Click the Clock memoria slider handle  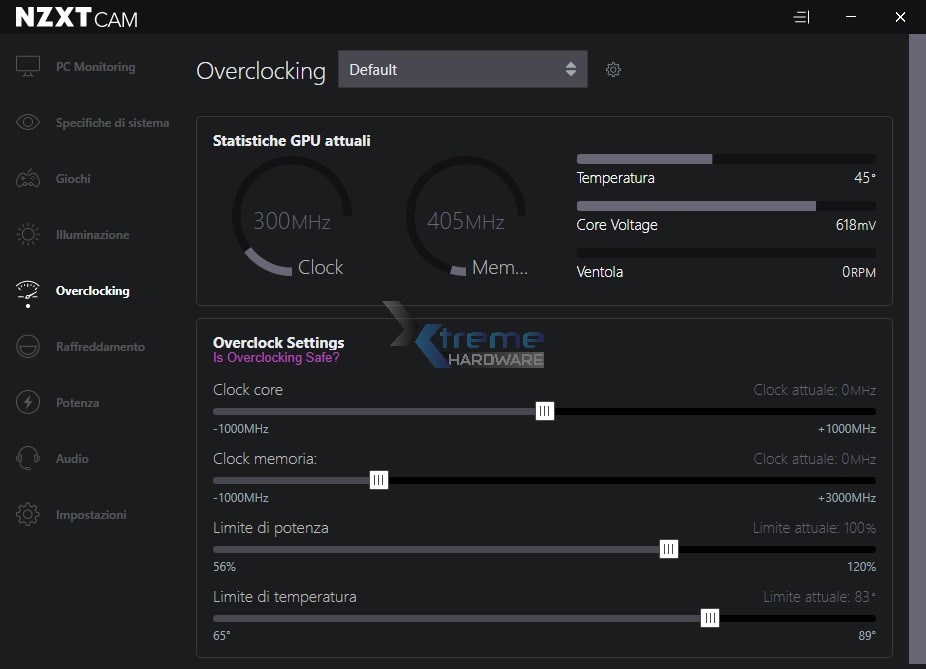(379, 480)
